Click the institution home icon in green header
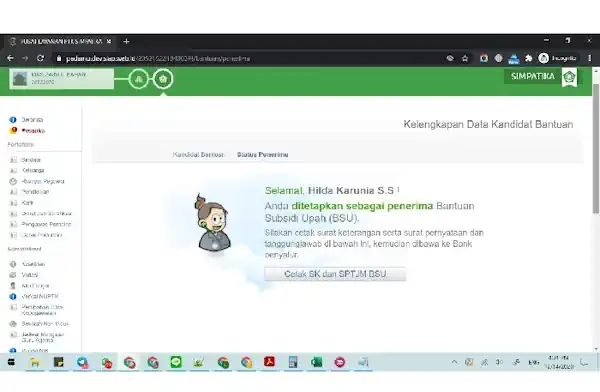 pyautogui.click(x=139, y=79)
